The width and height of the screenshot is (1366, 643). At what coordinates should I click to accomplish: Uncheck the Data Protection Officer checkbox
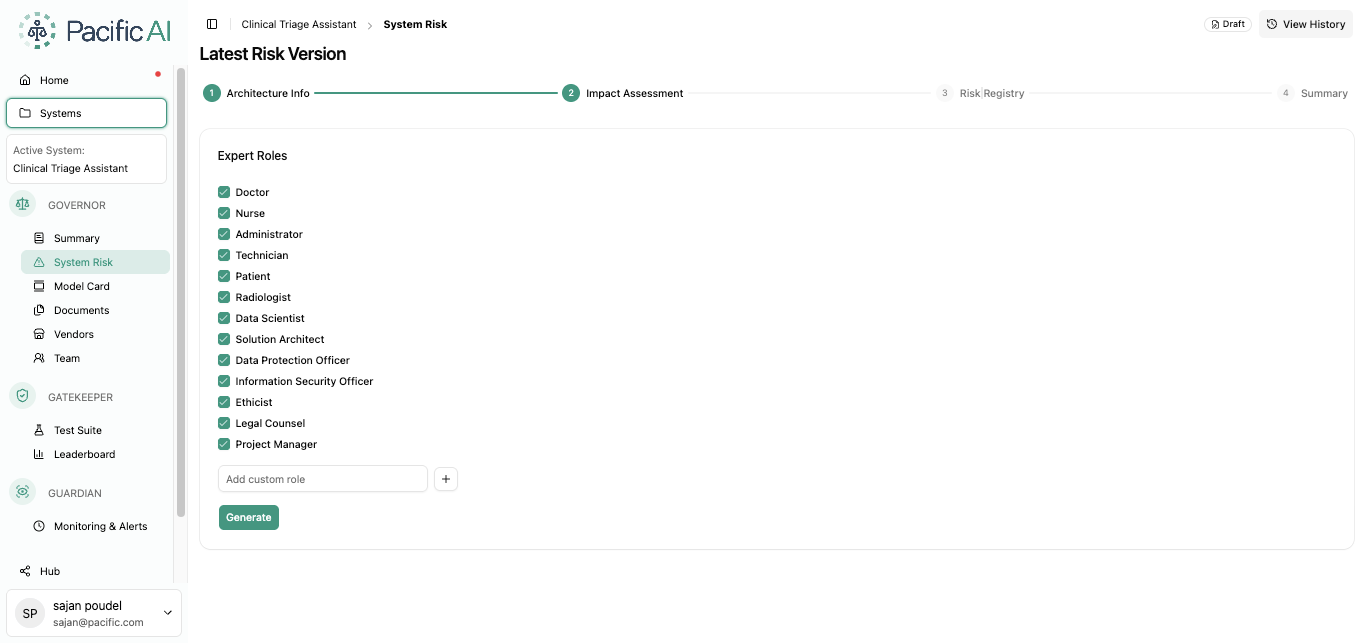pyautogui.click(x=224, y=360)
